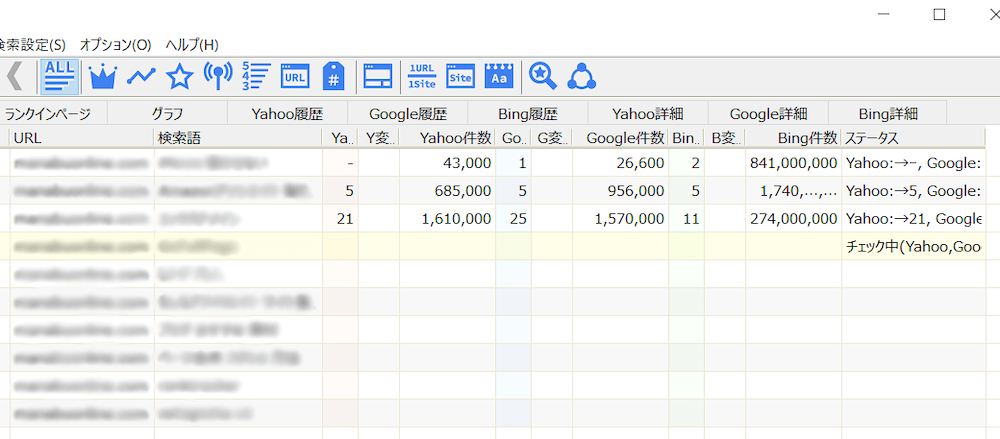Click the hashtag tag icon

334,77
